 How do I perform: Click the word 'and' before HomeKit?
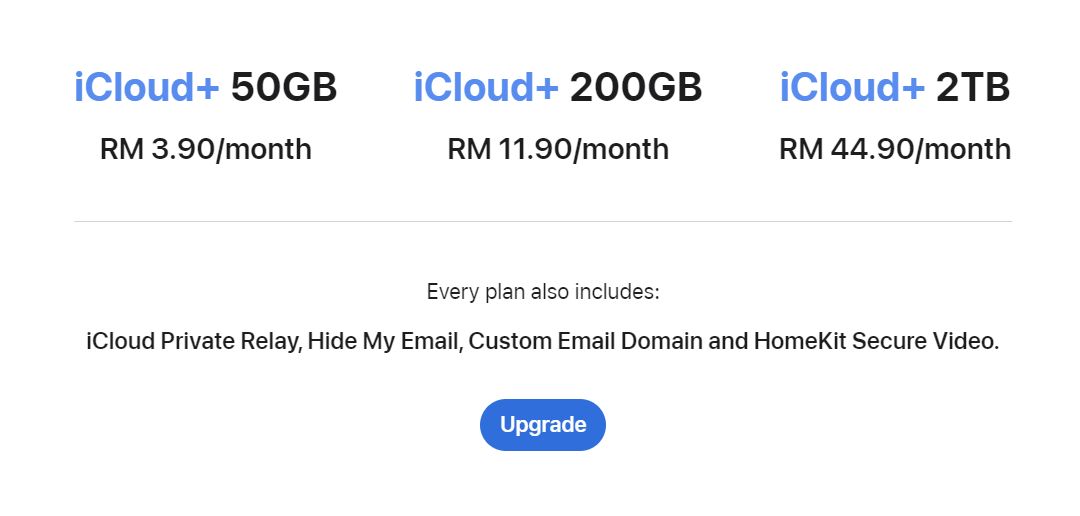(x=728, y=341)
